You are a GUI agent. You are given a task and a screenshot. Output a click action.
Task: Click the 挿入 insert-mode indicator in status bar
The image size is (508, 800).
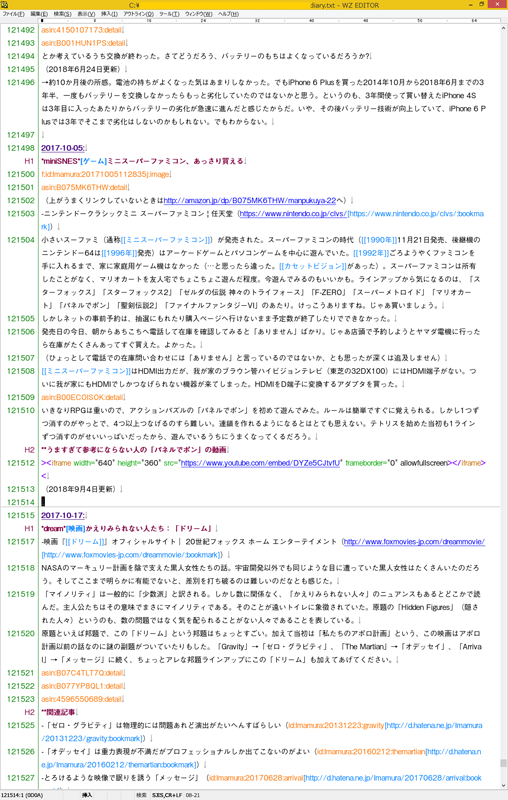click(x=87, y=795)
